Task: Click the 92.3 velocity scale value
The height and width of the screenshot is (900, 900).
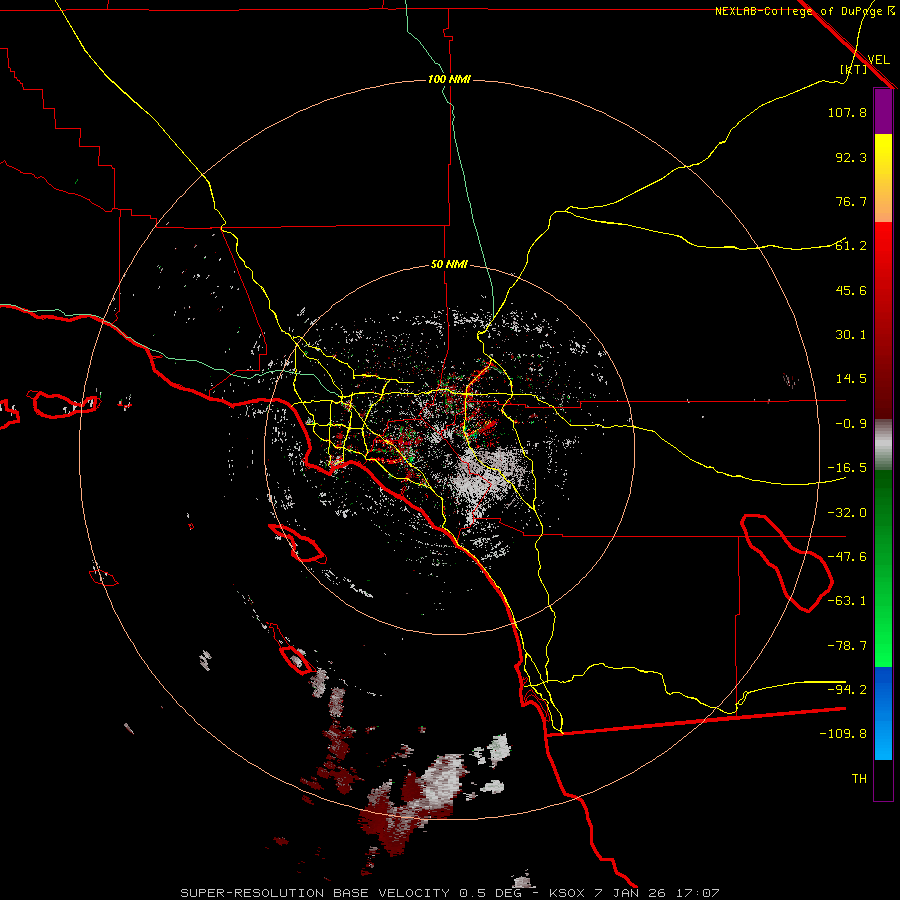Action: [851, 157]
